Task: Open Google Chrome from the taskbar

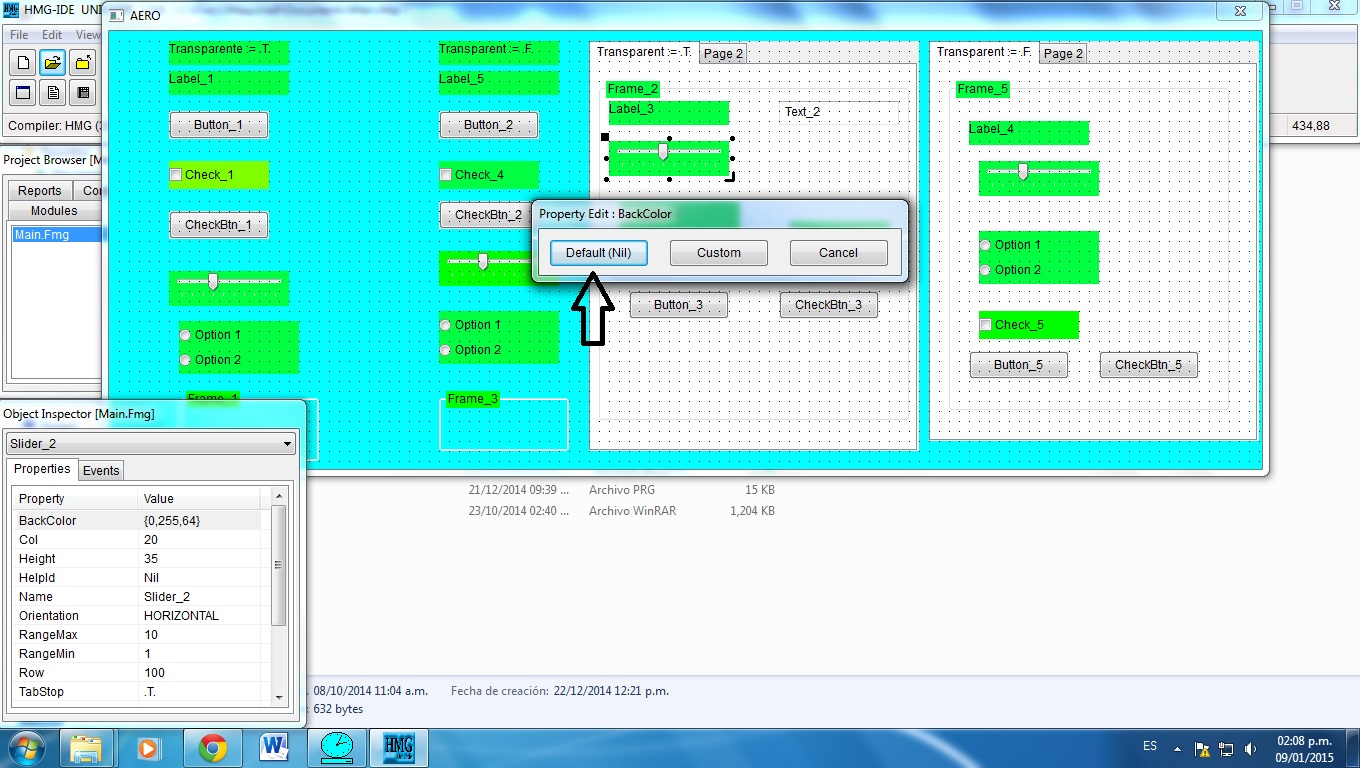Action: (212, 747)
